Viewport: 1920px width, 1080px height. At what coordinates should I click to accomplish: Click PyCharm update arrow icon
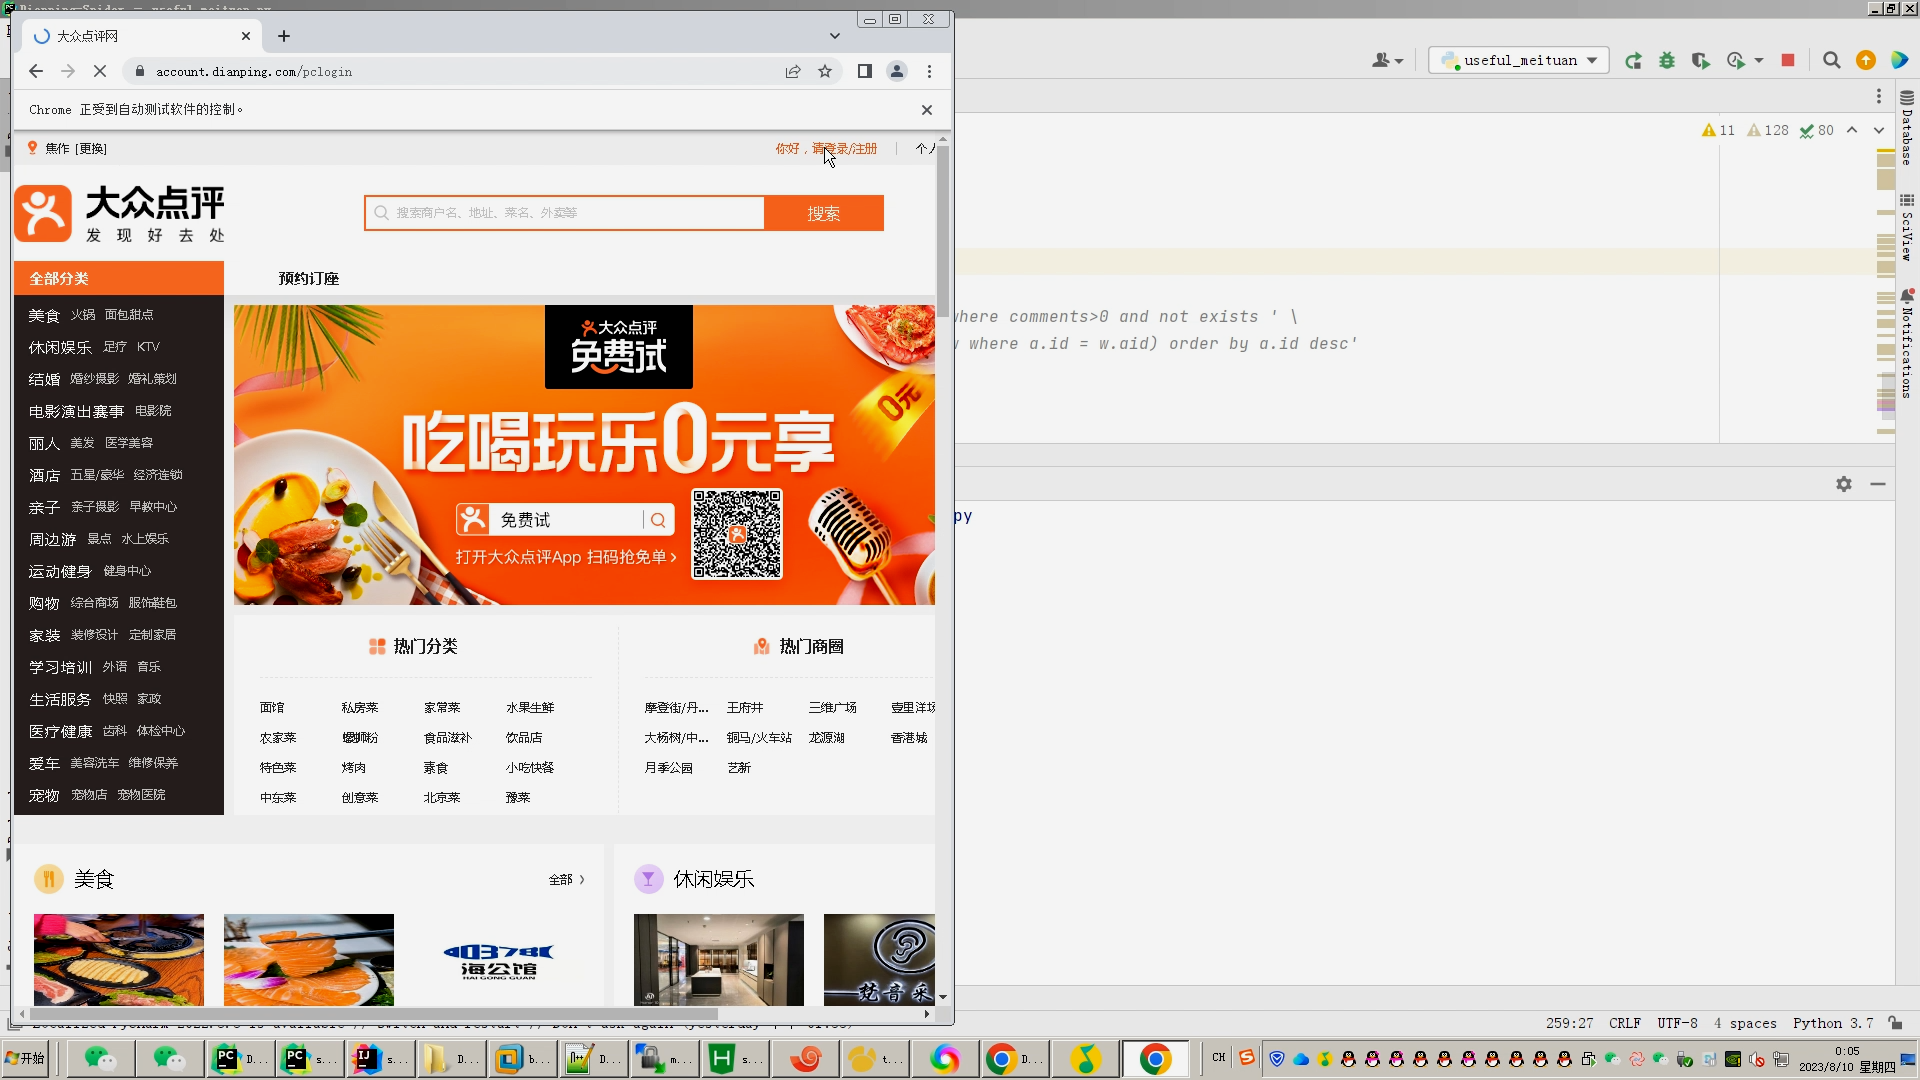(x=1866, y=60)
